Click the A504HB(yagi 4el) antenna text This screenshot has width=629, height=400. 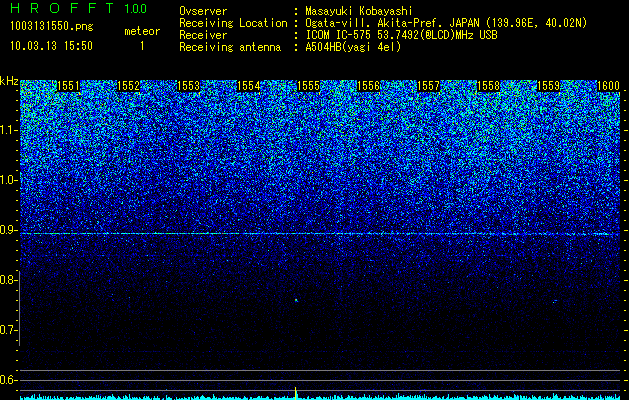tap(353, 47)
